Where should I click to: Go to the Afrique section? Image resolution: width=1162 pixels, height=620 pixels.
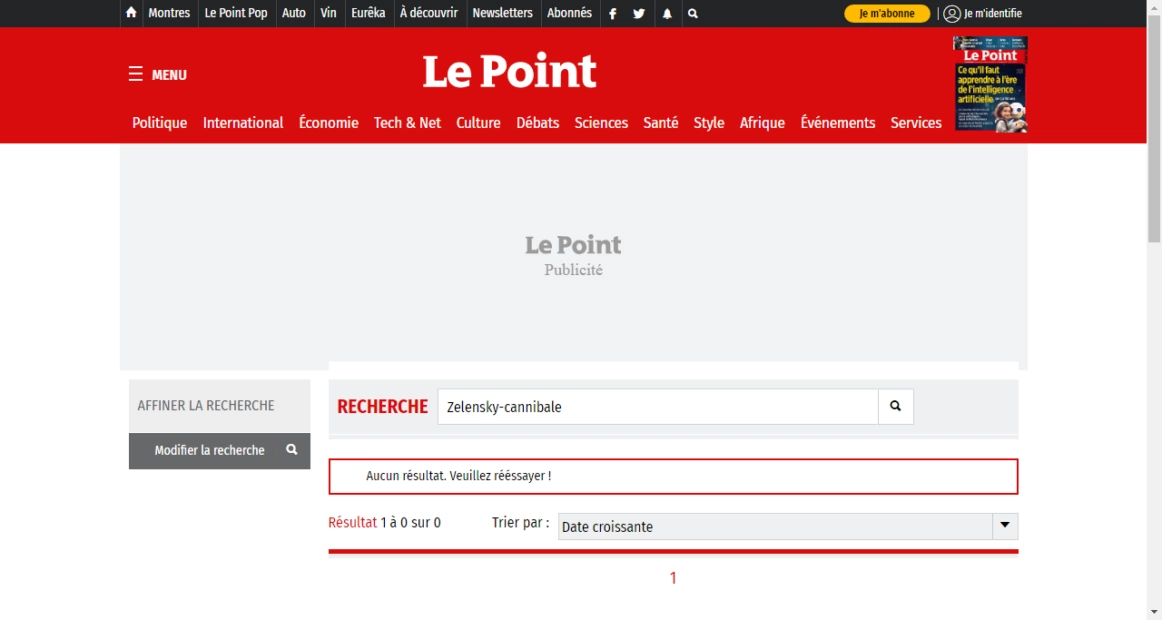click(x=762, y=123)
